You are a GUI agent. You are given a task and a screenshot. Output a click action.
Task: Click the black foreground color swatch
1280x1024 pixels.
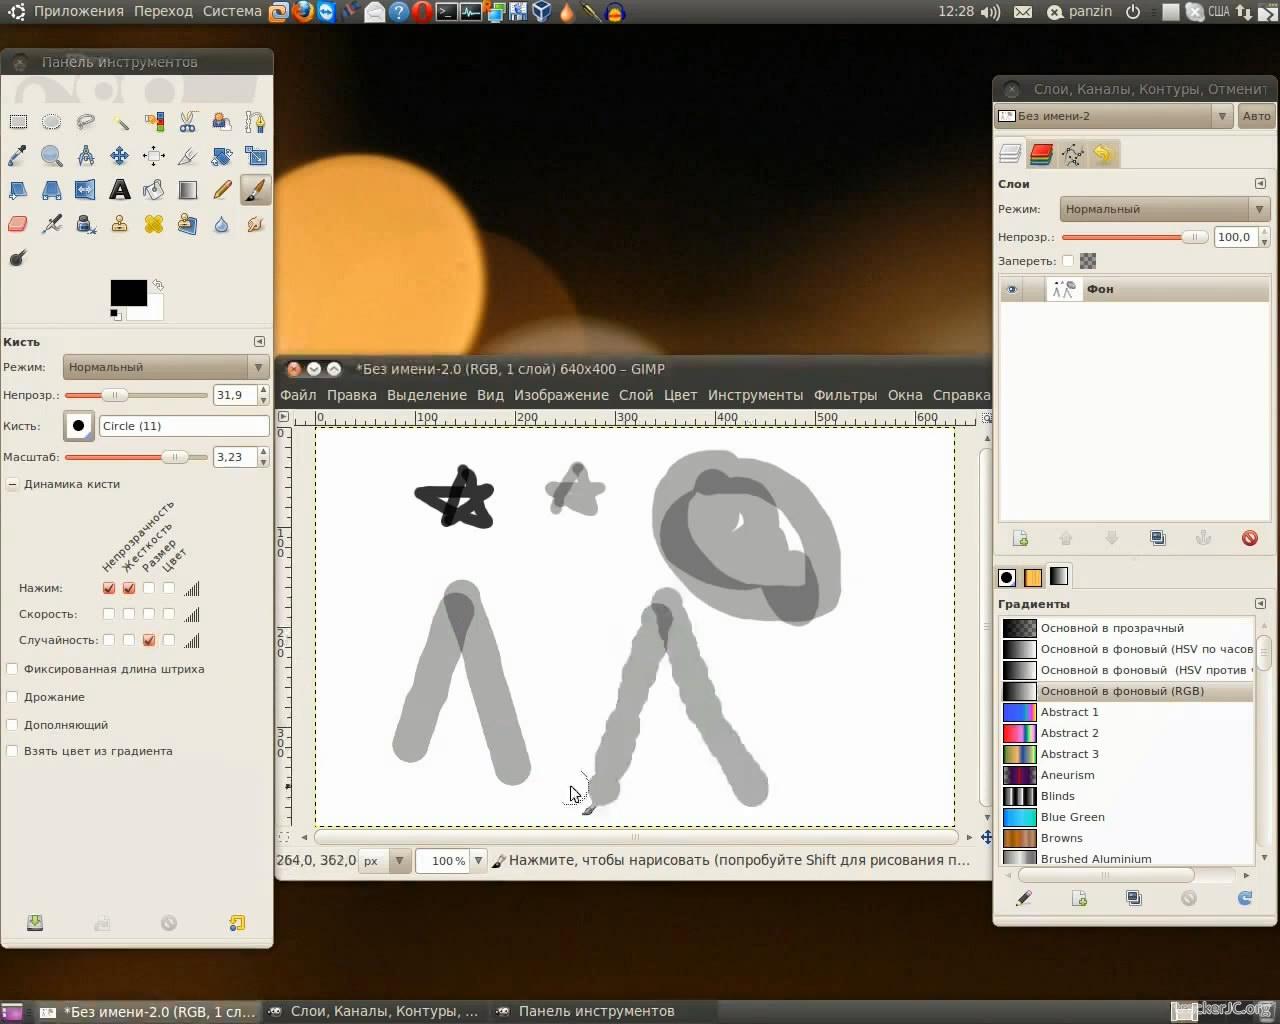click(127, 292)
